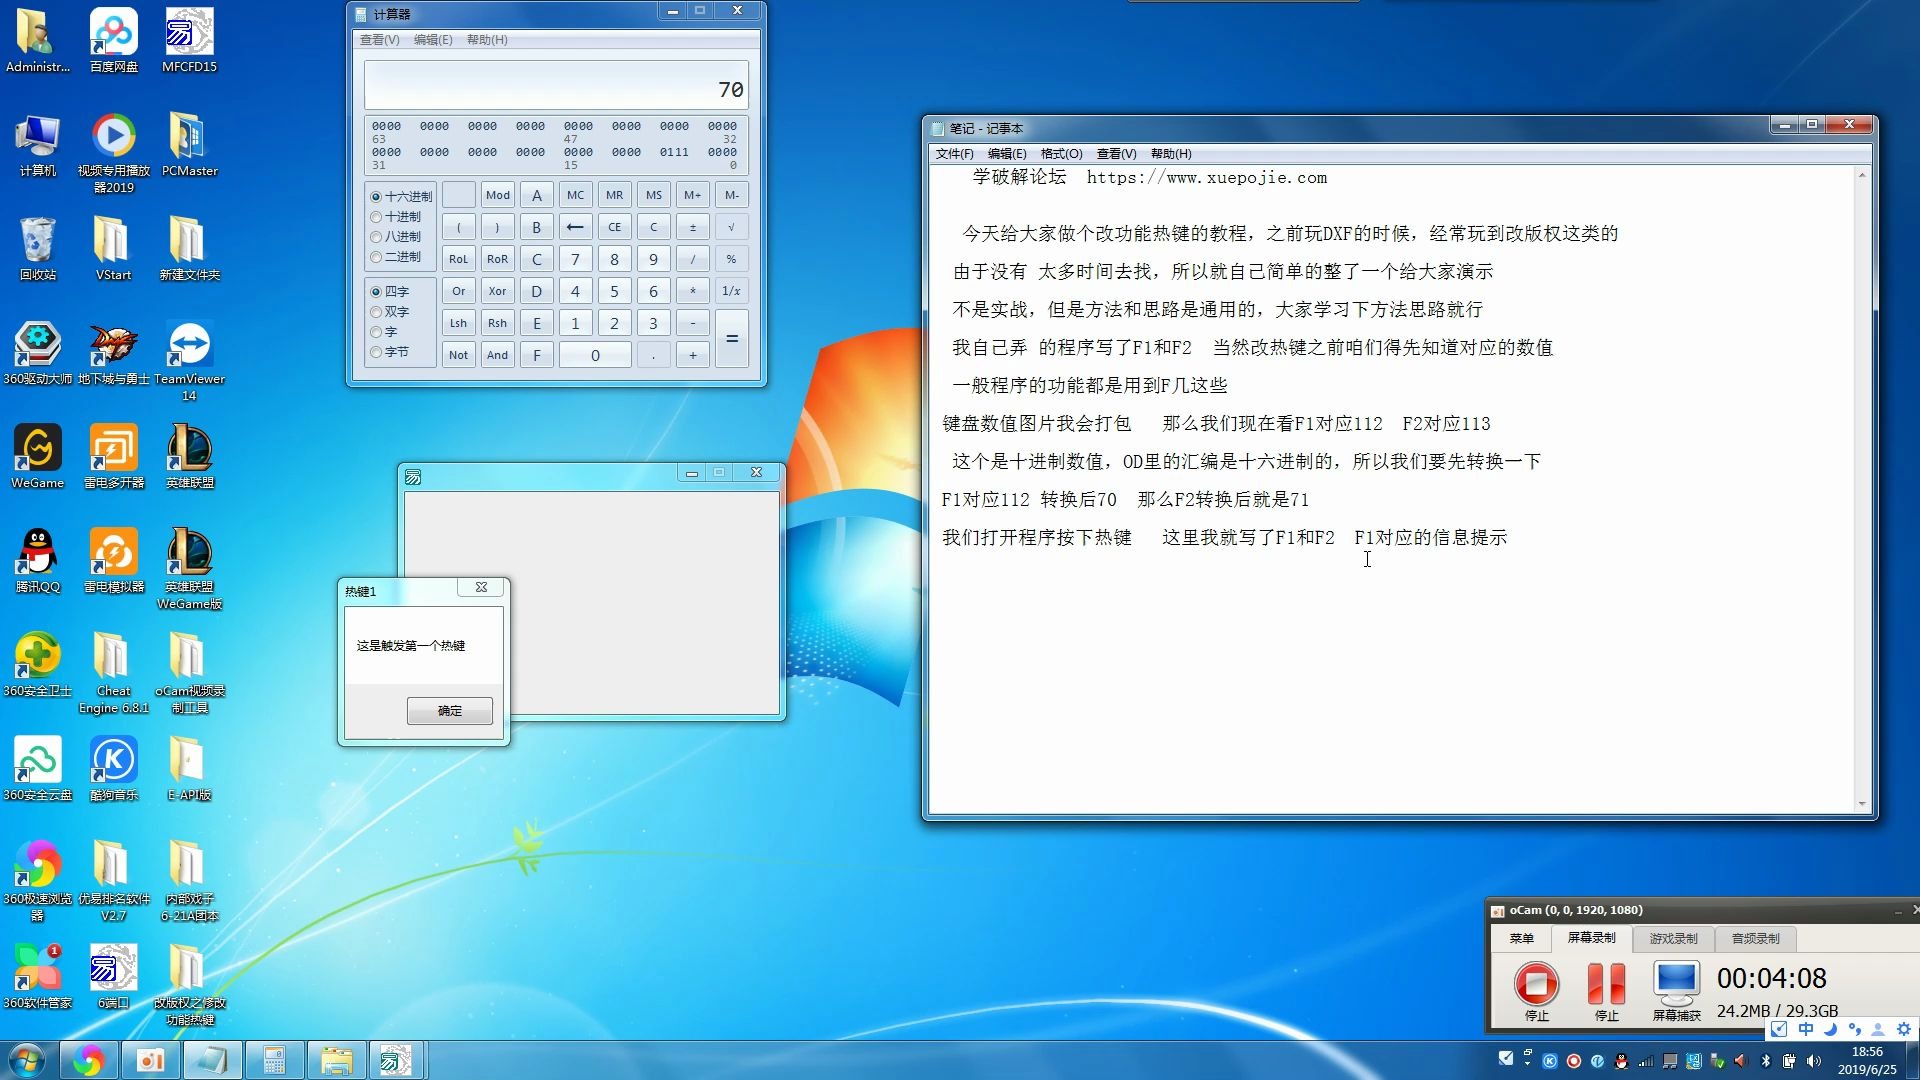Click calculator icon in the taskbar

(x=274, y=1060)
